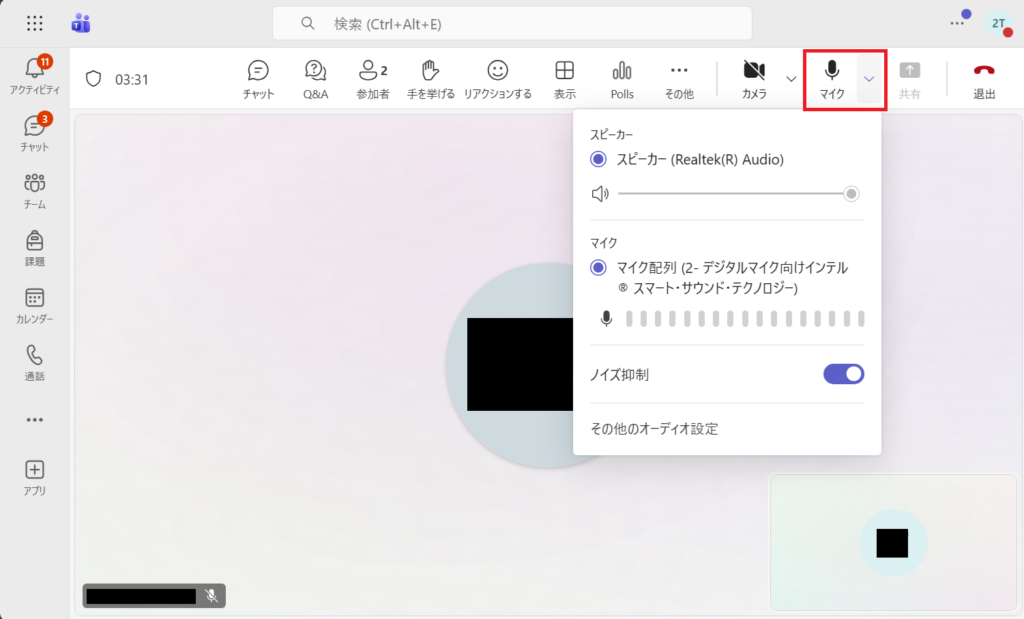
Task: Turn on the camera
Action: click(754, 79)
